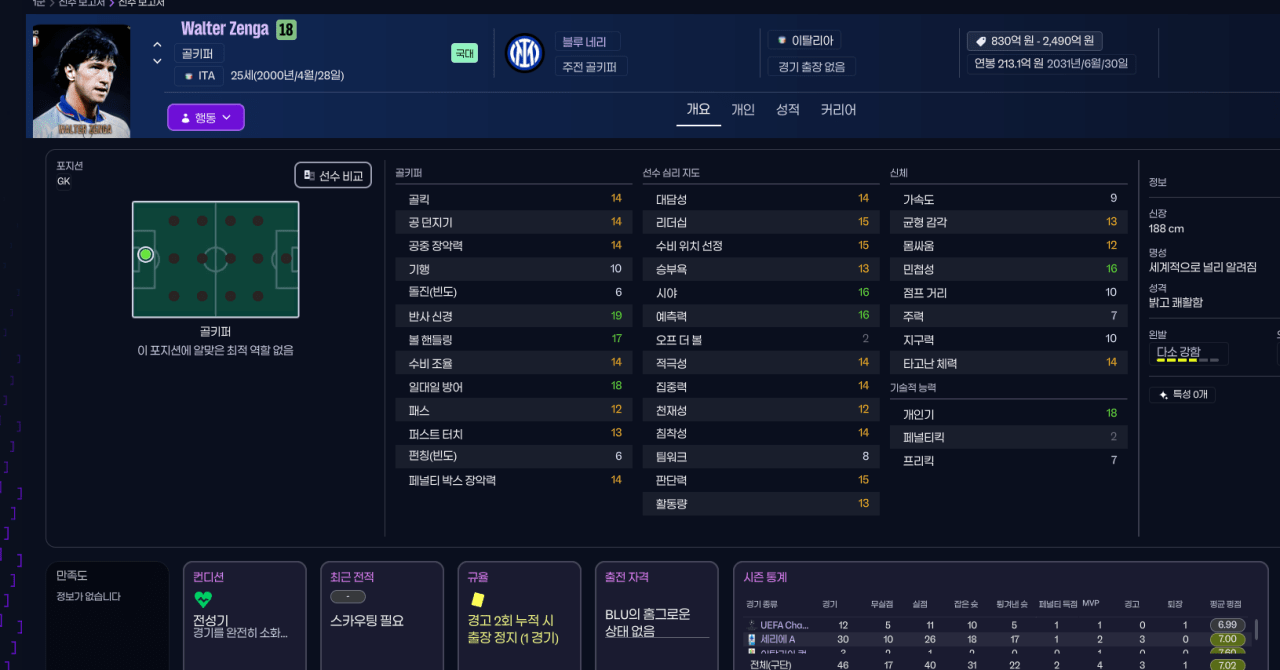
Task: Go to the previous player with the up chevron
Action: point(157,45)
